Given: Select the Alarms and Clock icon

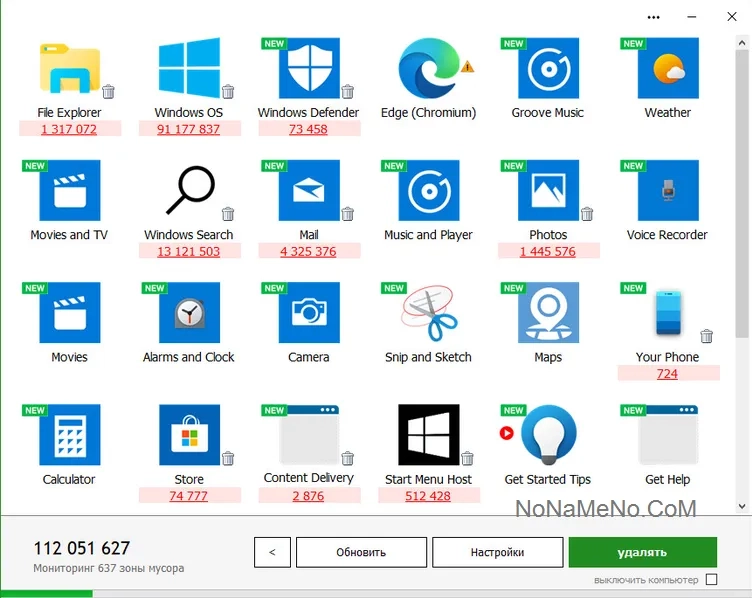Looking at the screenshot, I should coord(189,312).
